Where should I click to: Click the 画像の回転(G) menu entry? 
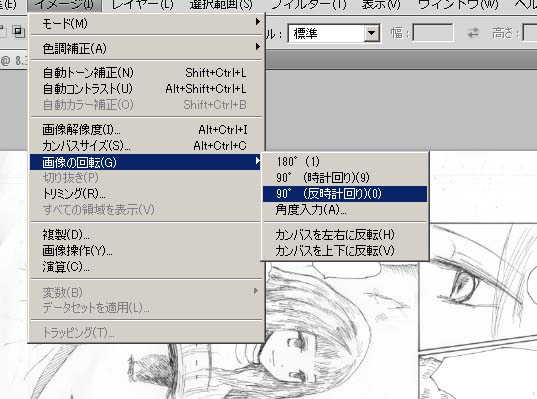click(x=146, y=162)
